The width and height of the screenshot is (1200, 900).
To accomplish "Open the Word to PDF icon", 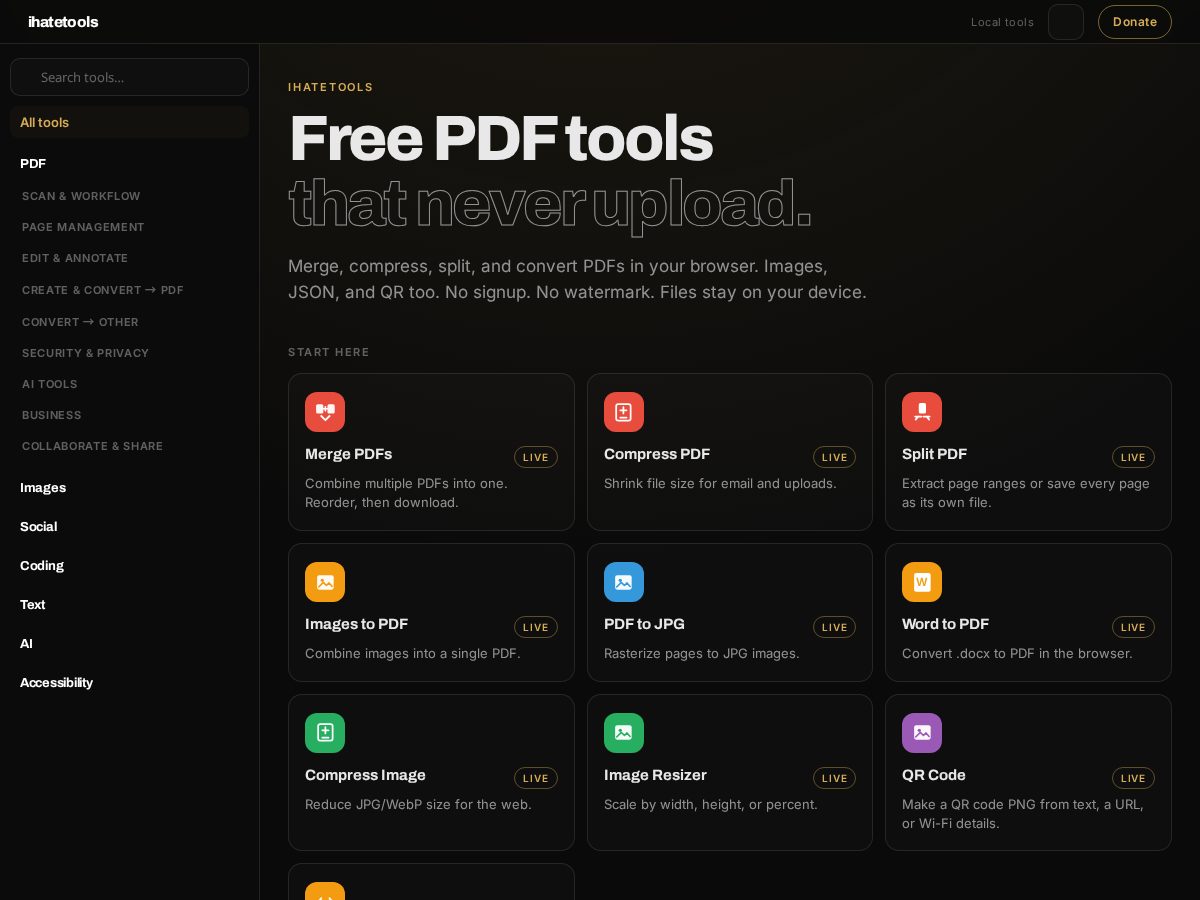I will (x=922, y=582).
